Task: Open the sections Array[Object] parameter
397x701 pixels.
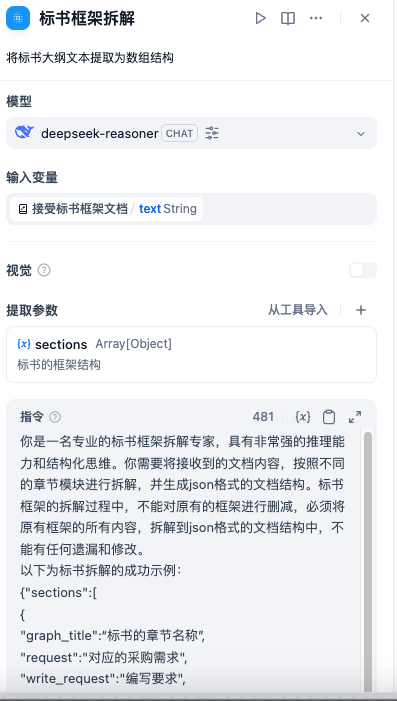Action: (x=191, y=355)
